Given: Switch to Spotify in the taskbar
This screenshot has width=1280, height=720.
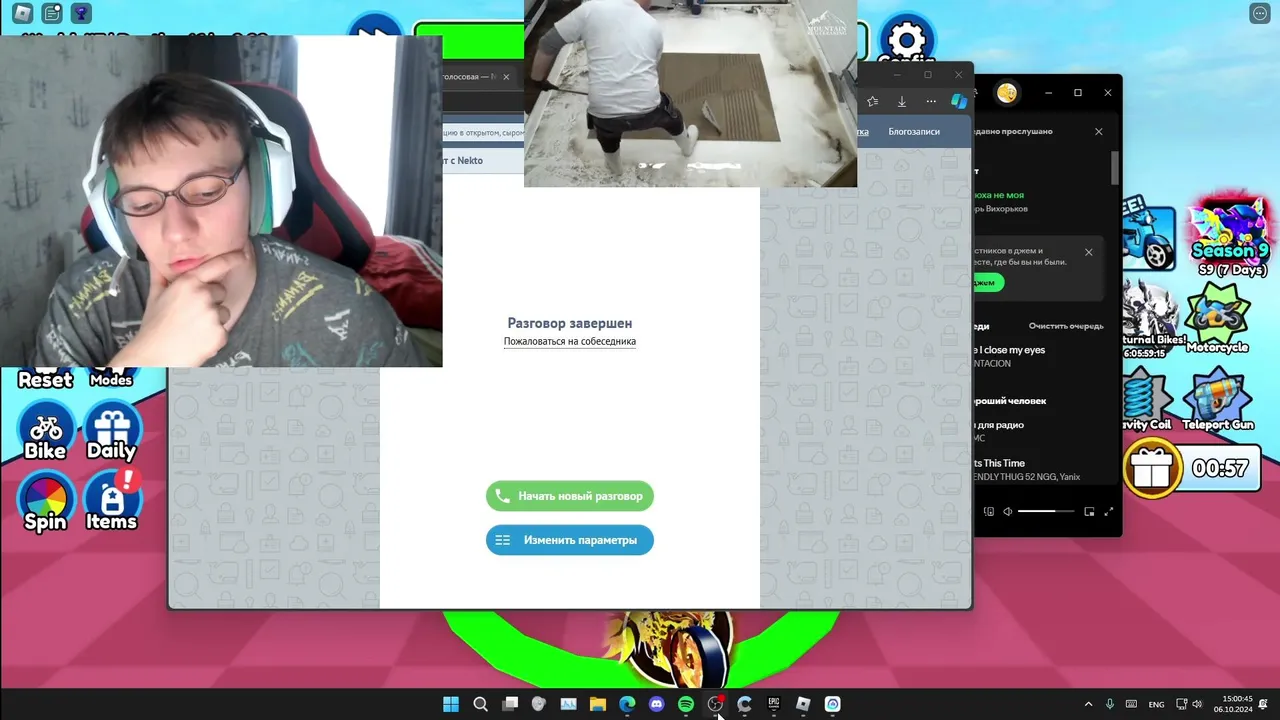Looking at the screenshot, I should 686,704.
